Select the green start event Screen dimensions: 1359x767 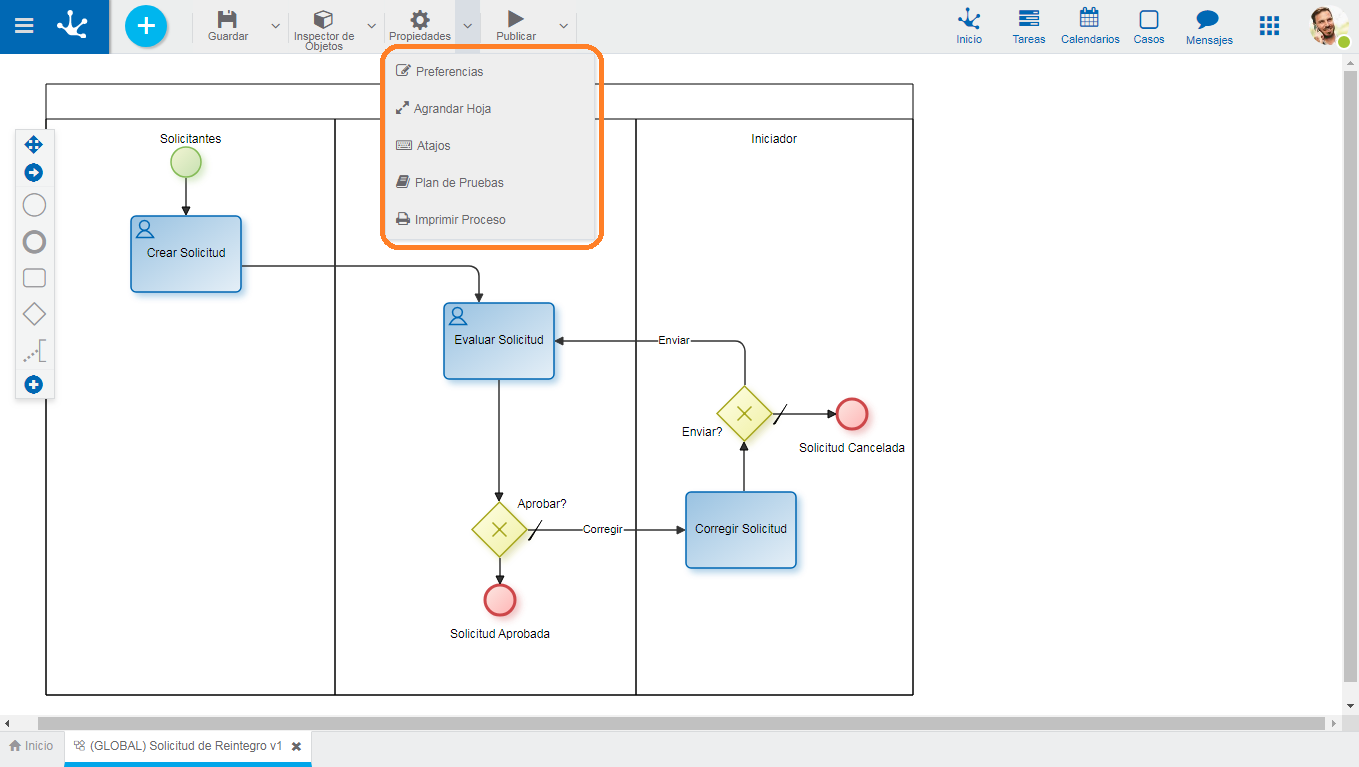click(186, 162)
